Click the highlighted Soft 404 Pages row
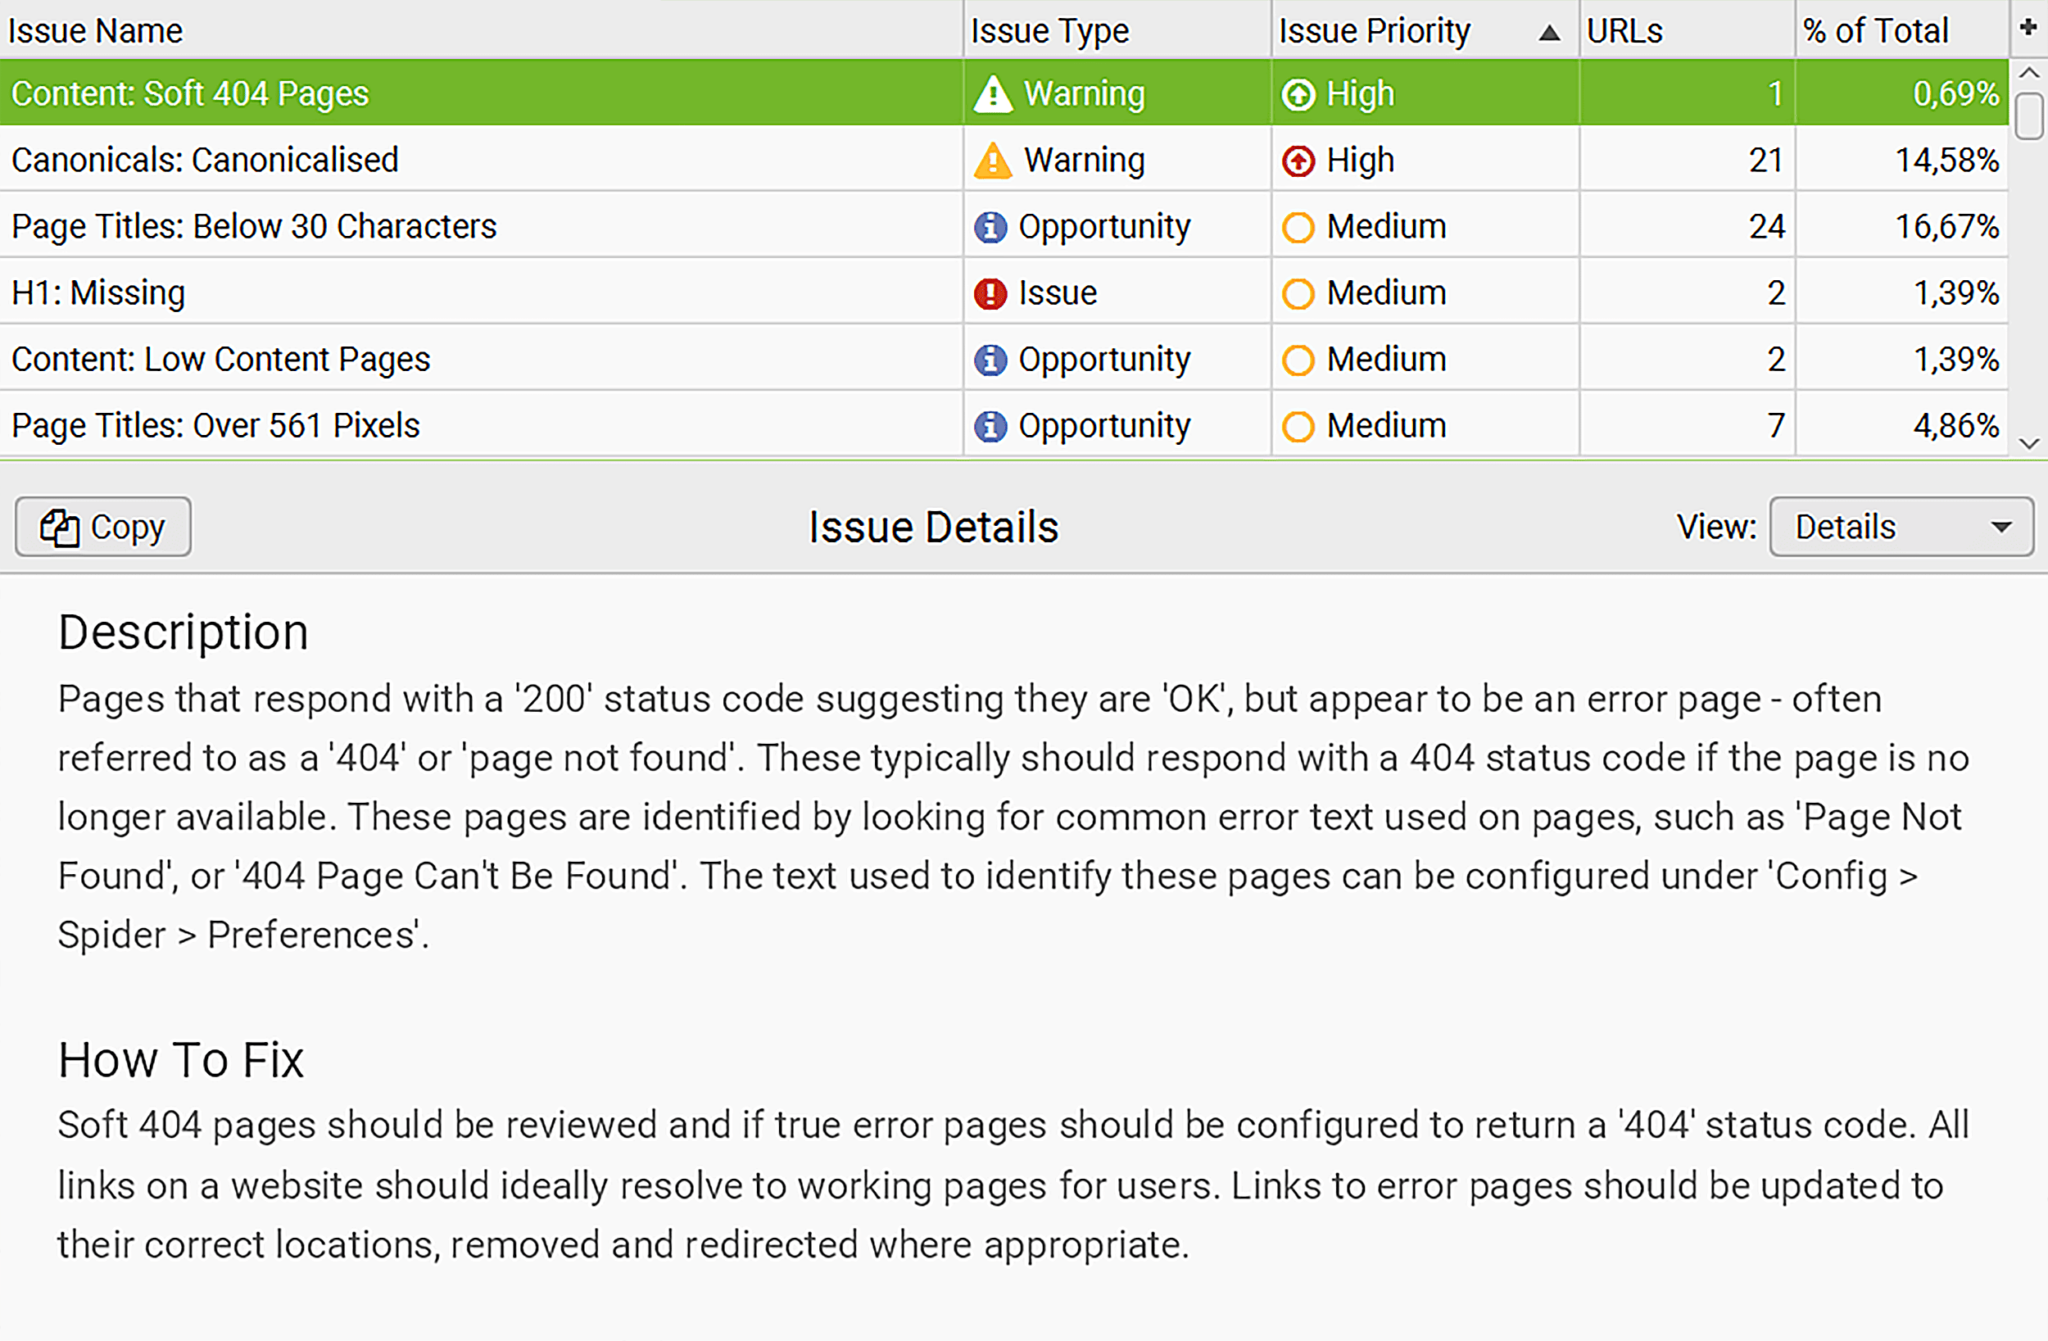The height and width of the screenshot is (1341, 2048). tap(1023, 93)
